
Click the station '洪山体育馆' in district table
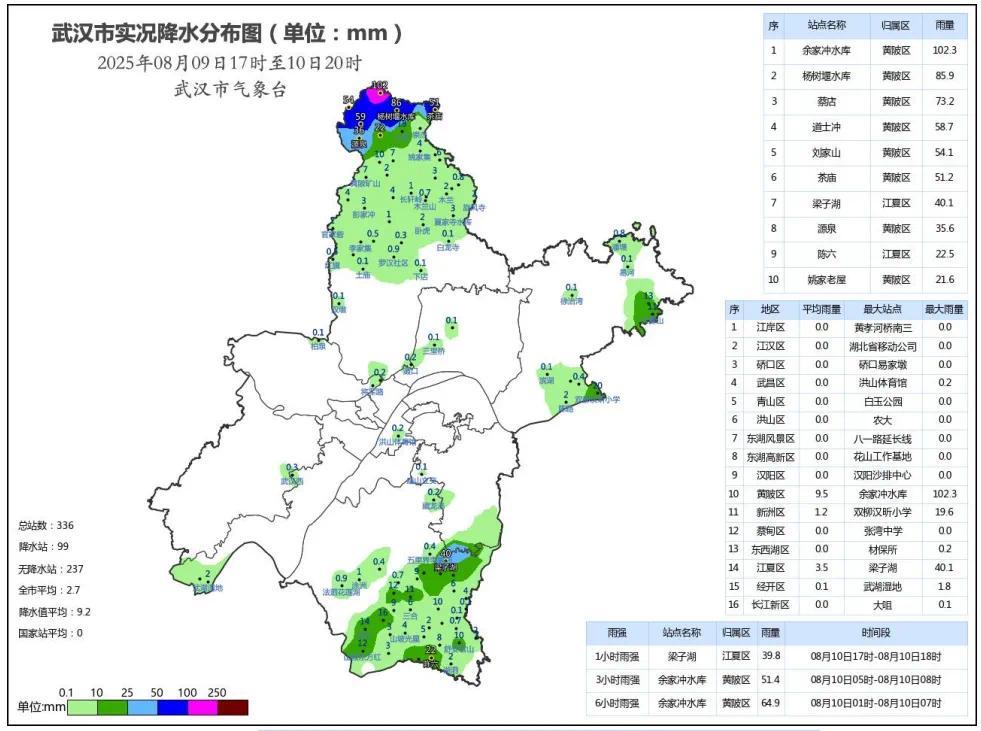coord(882,383)
